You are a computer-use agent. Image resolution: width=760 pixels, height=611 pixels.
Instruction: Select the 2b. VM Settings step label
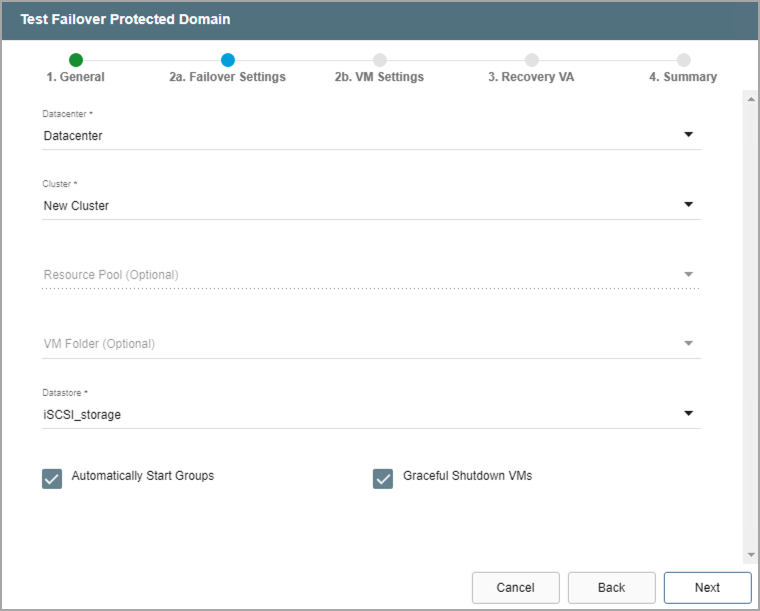coord(379,77)
